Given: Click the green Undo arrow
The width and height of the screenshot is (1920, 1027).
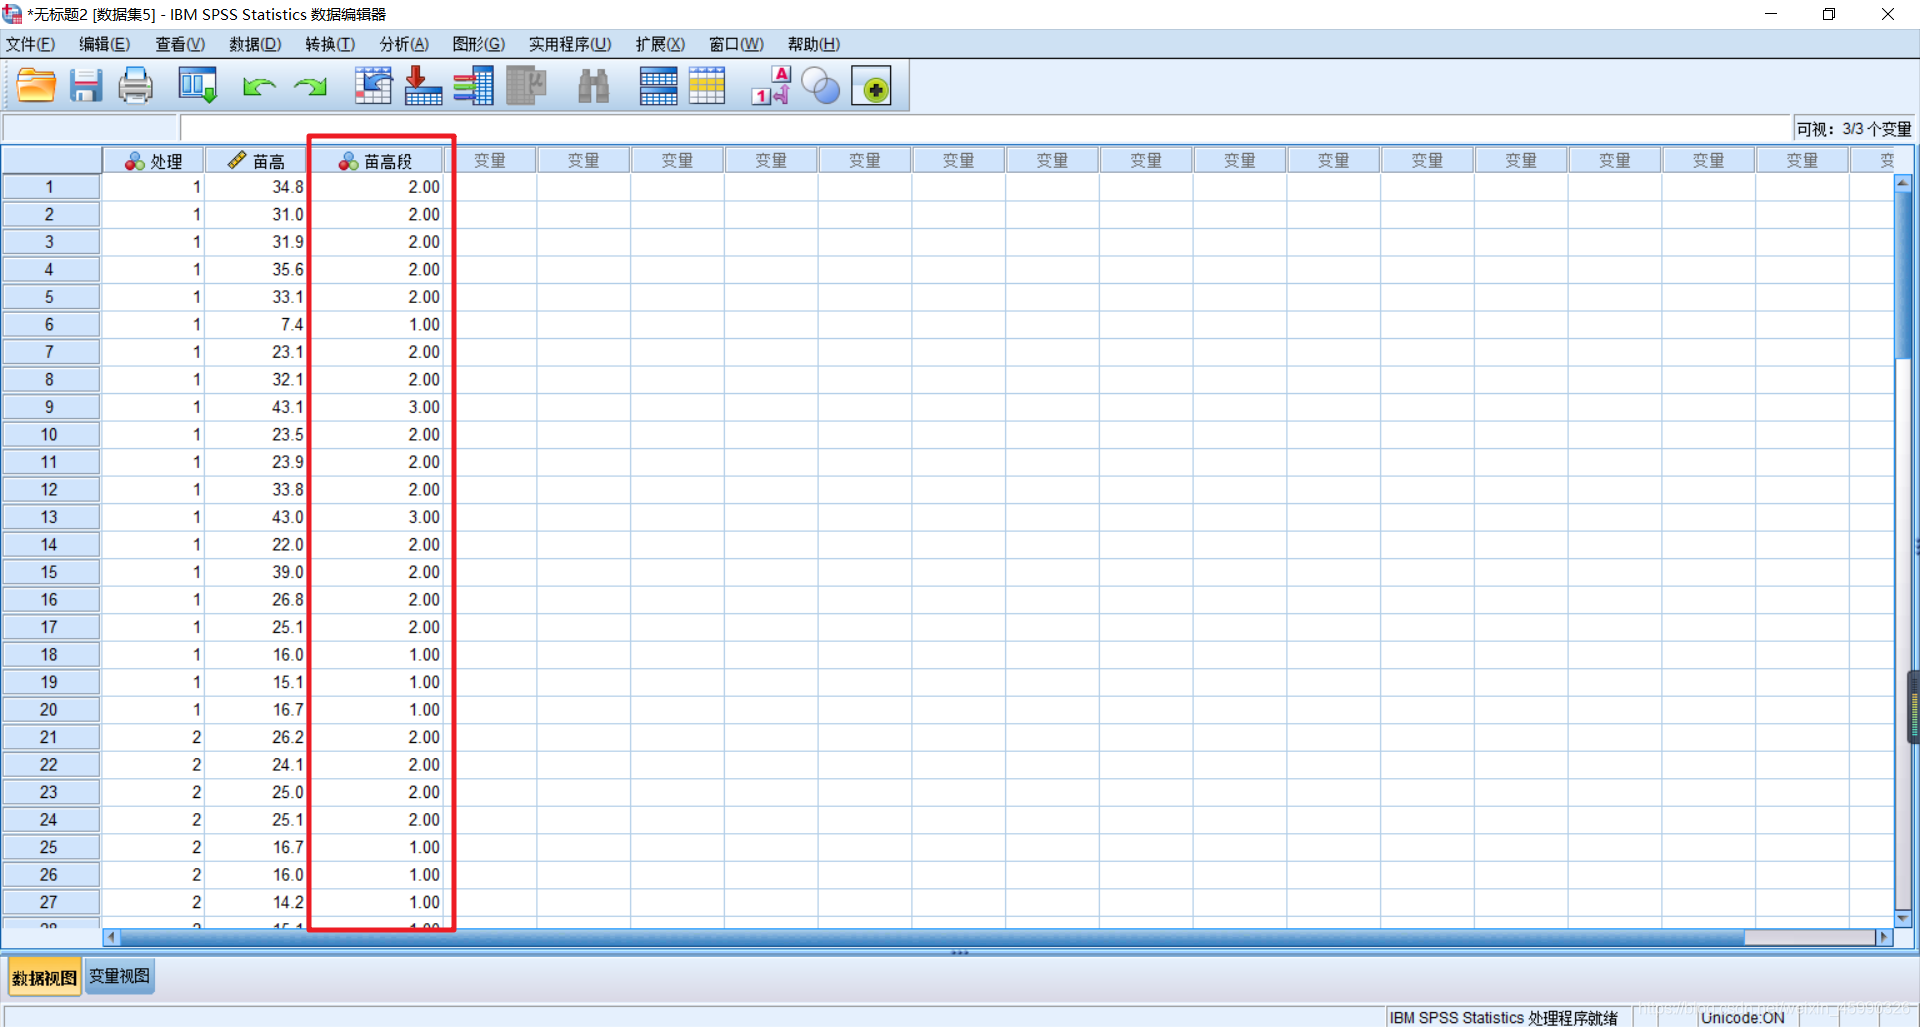Looking at the screenshot, I should (x=259, y=87).
